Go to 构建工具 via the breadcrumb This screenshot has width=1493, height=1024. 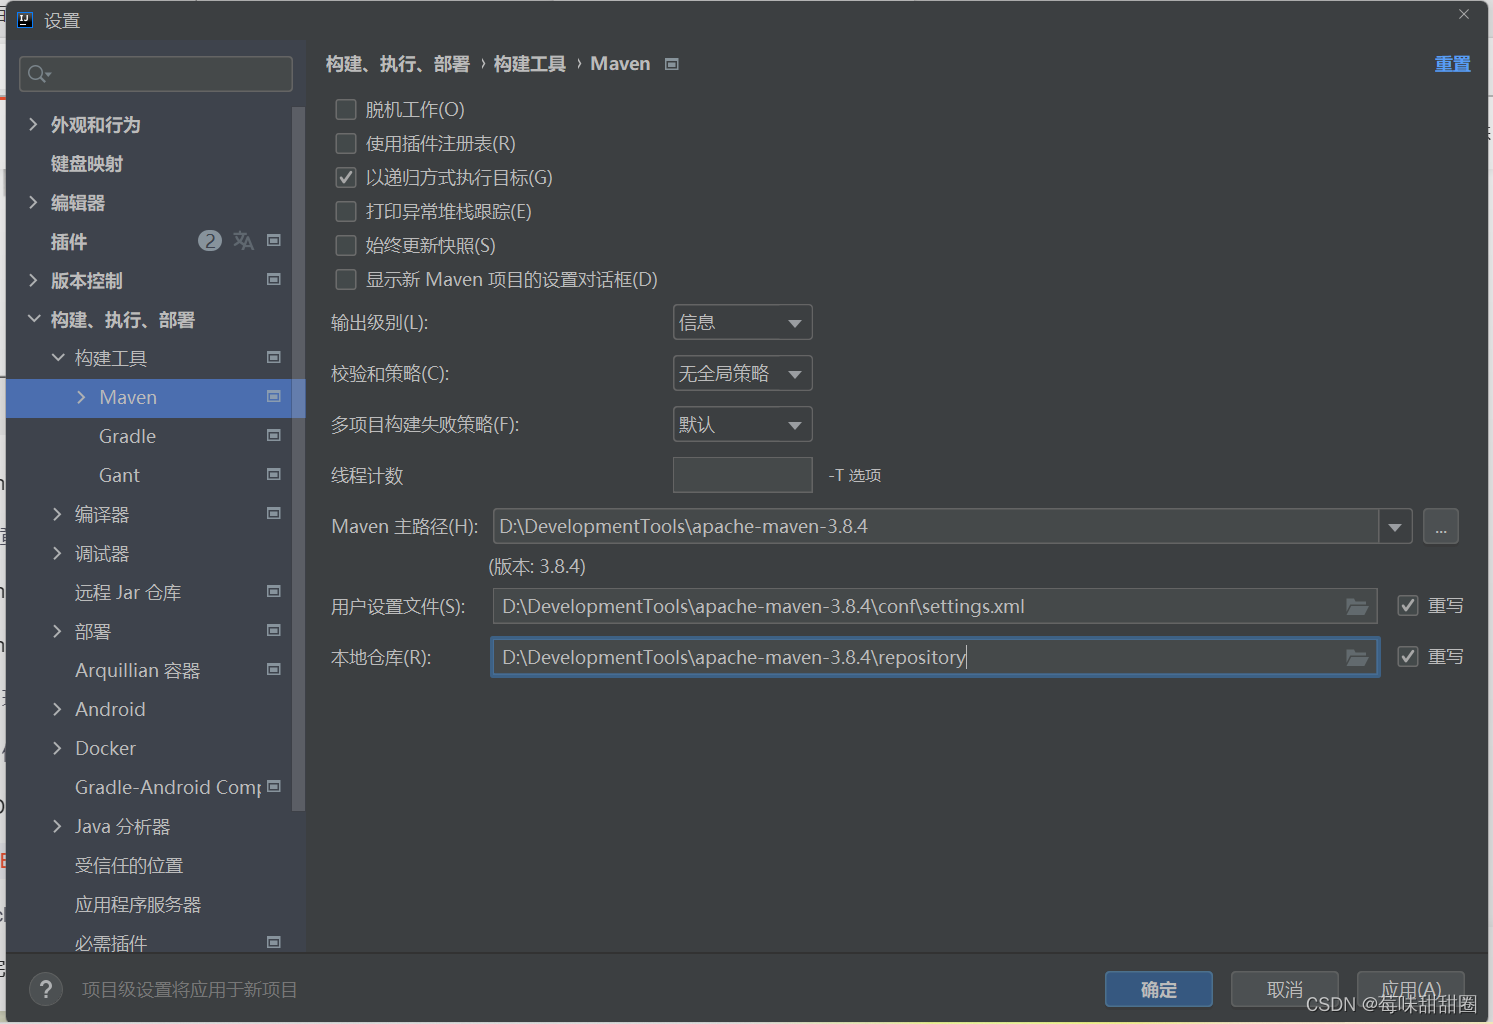(x=529, y=63)
